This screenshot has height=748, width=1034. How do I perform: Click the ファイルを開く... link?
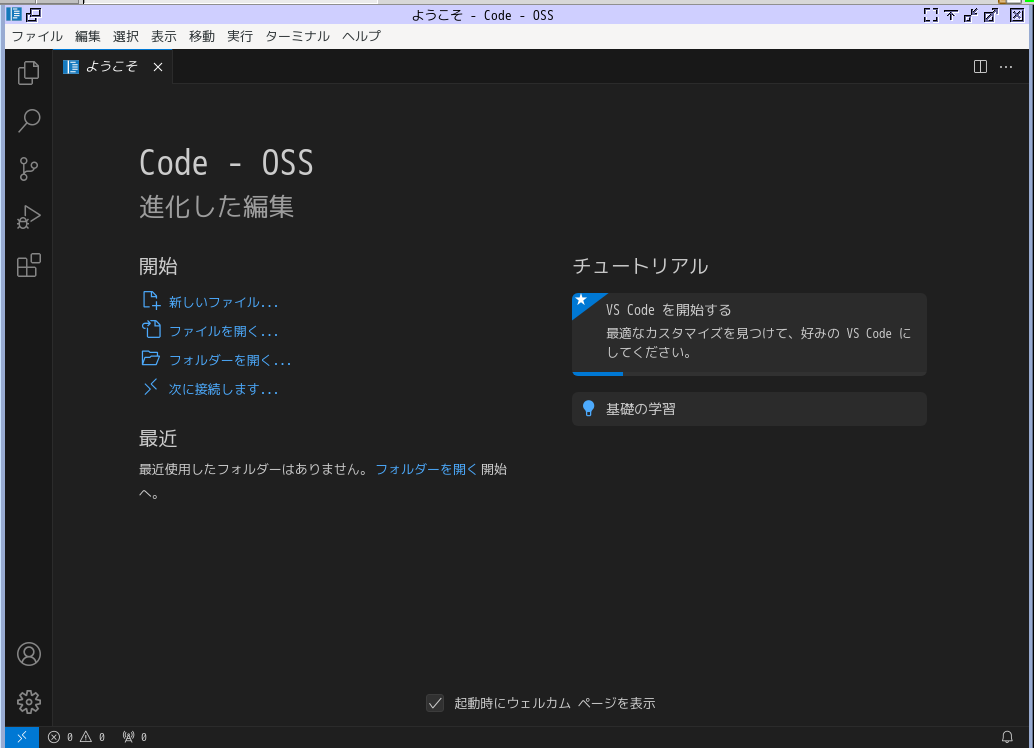click(223, 331)
